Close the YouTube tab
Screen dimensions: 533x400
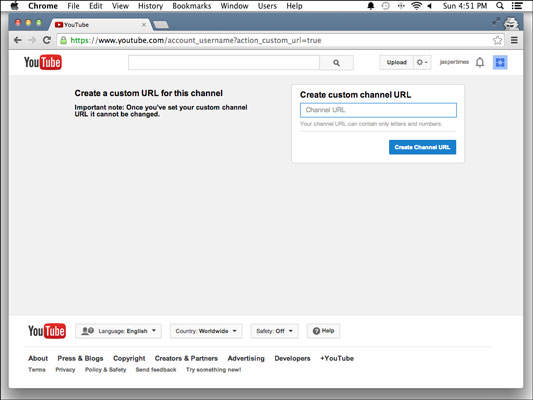point(144,24)
